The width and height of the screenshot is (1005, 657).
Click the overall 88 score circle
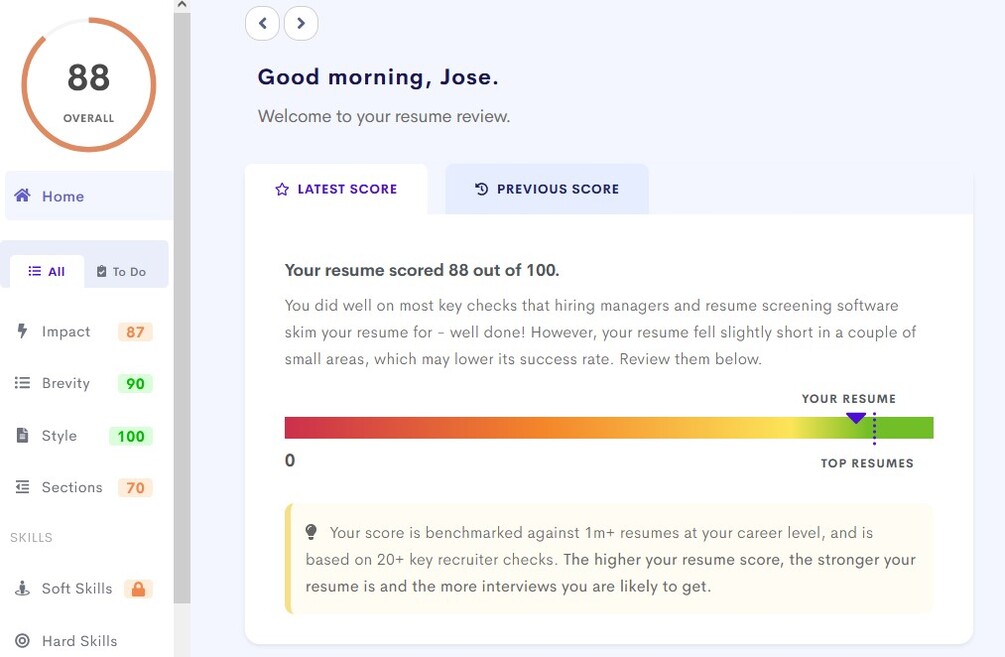pyautogui.click(x=88, y=85)
